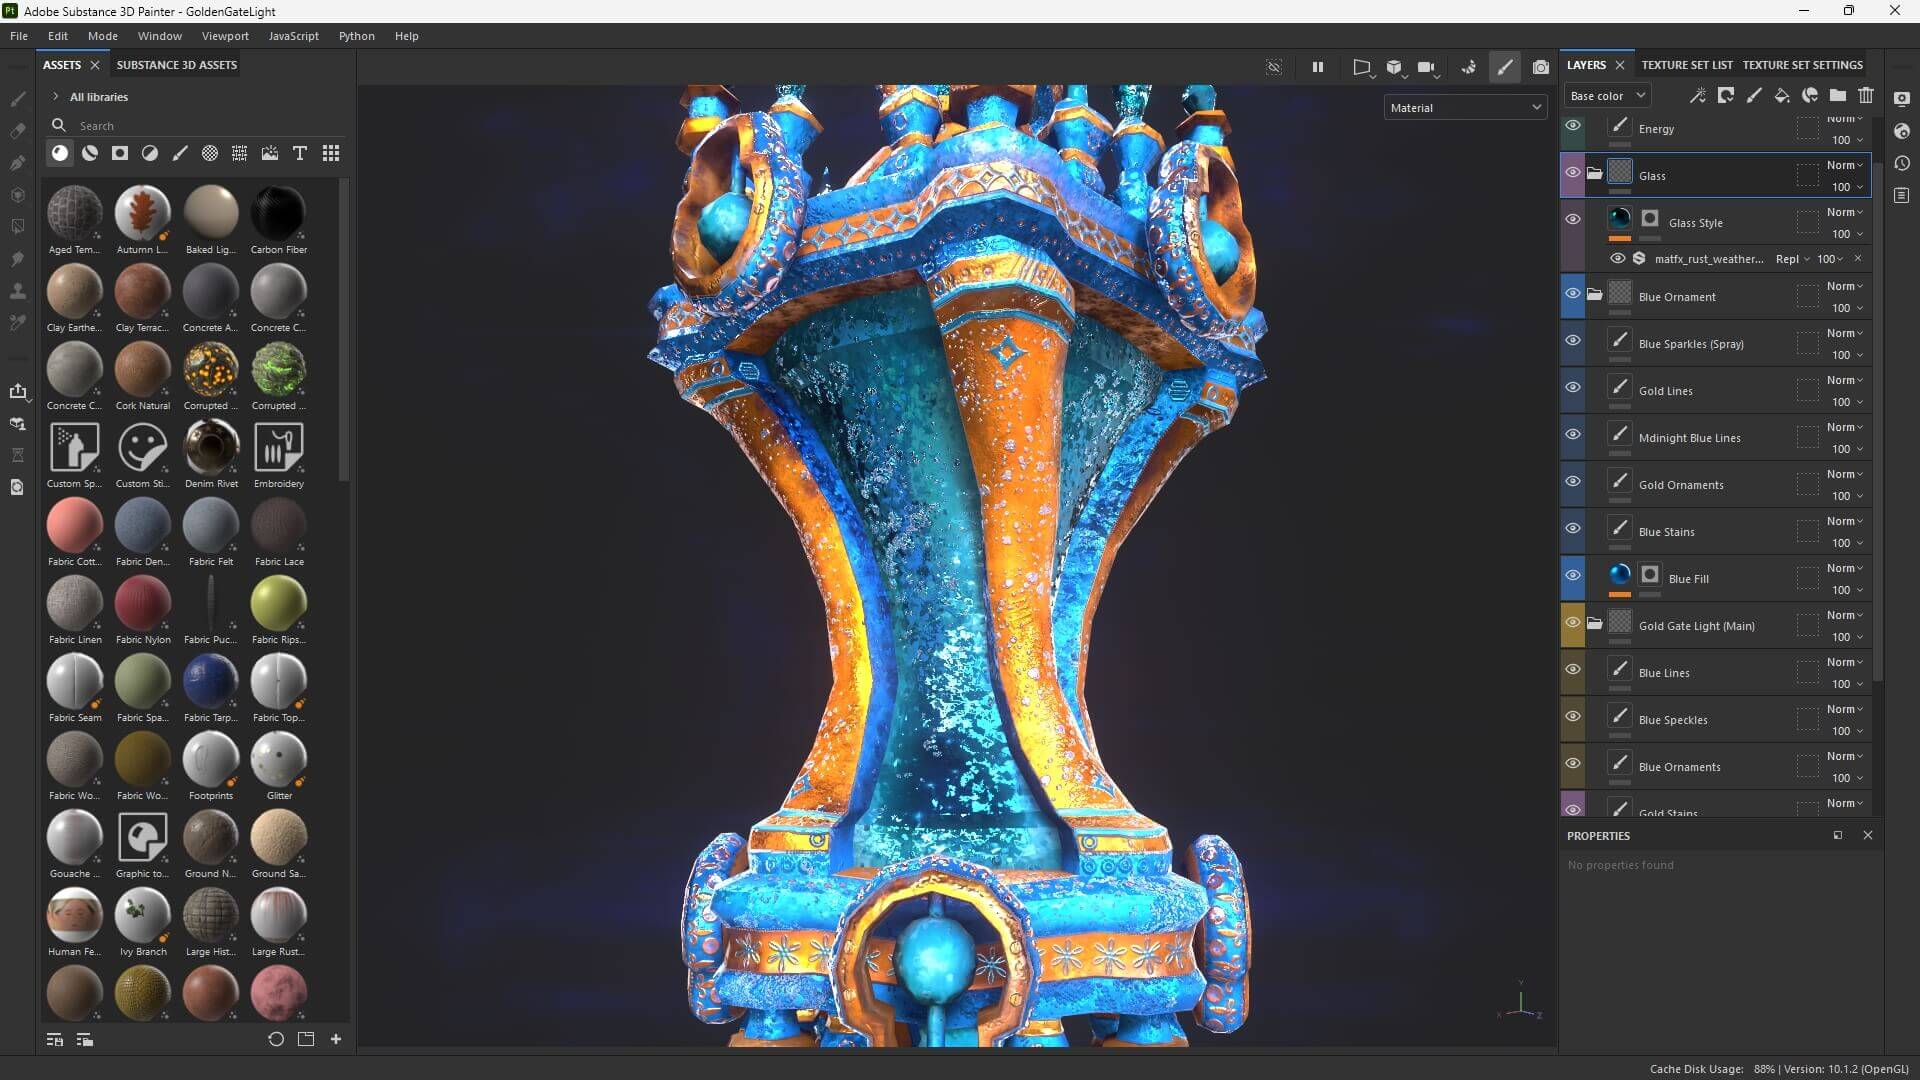Hide the Blue Fill layer

point(1573,575)
